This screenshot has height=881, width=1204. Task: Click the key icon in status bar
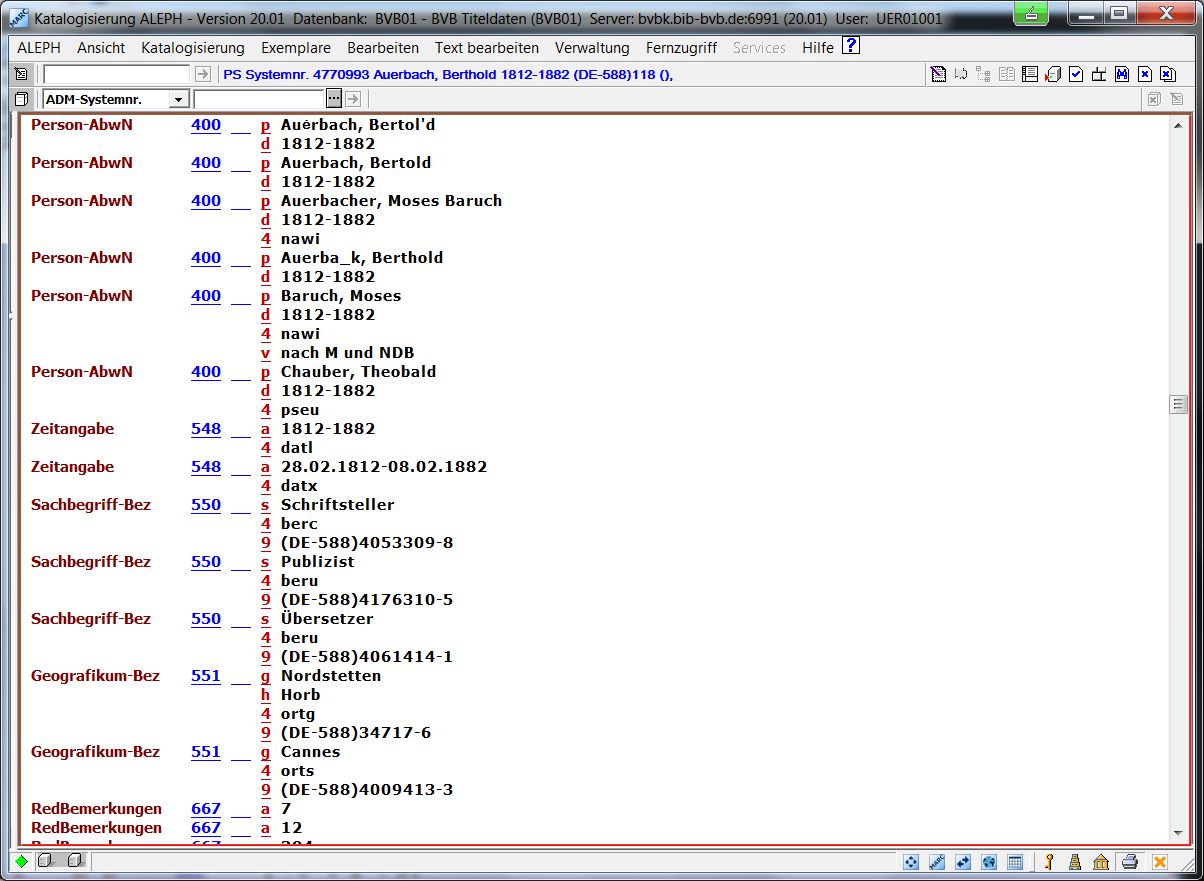pos(1049,862)
